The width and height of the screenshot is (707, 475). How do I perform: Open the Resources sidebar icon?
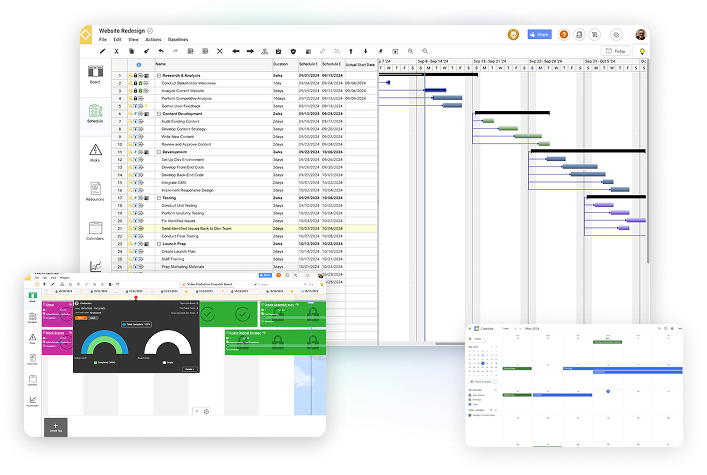click(x=96, y=191)
